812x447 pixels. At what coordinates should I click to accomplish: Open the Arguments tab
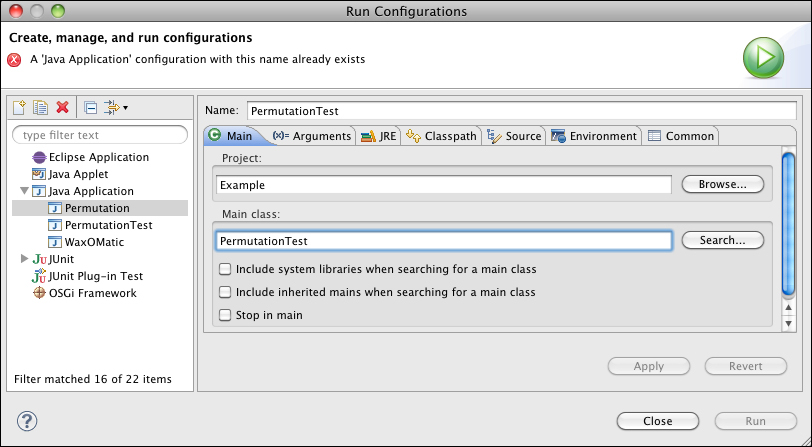click(312, 136)
